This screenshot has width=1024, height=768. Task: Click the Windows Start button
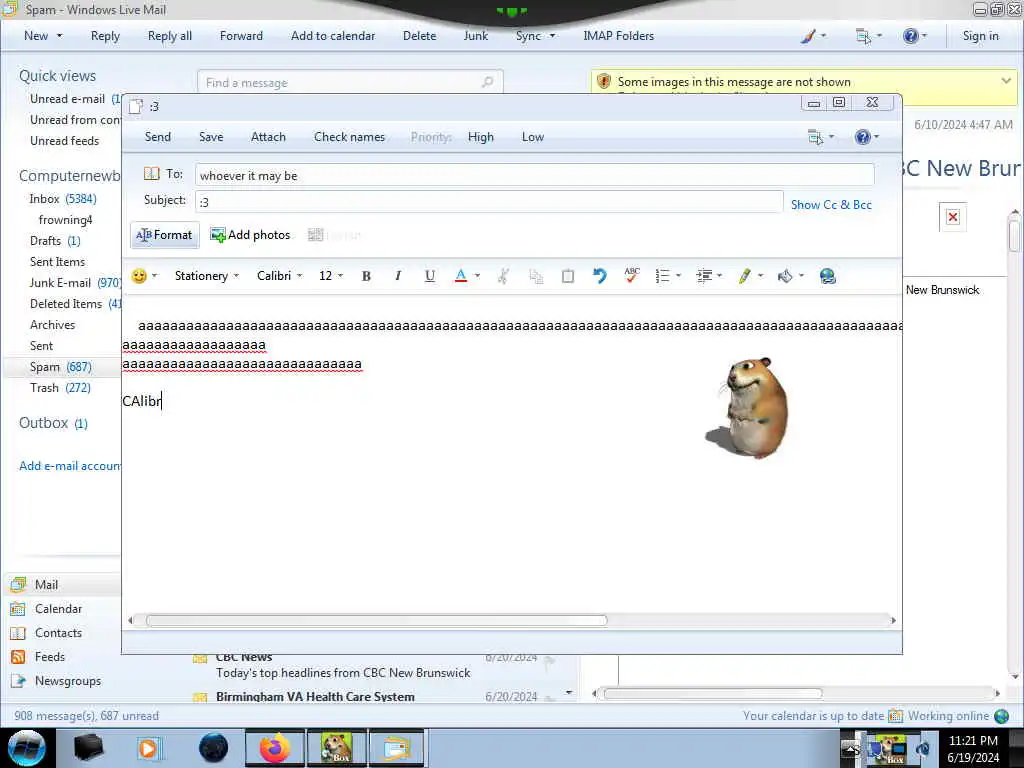click(x=26, y=748)
